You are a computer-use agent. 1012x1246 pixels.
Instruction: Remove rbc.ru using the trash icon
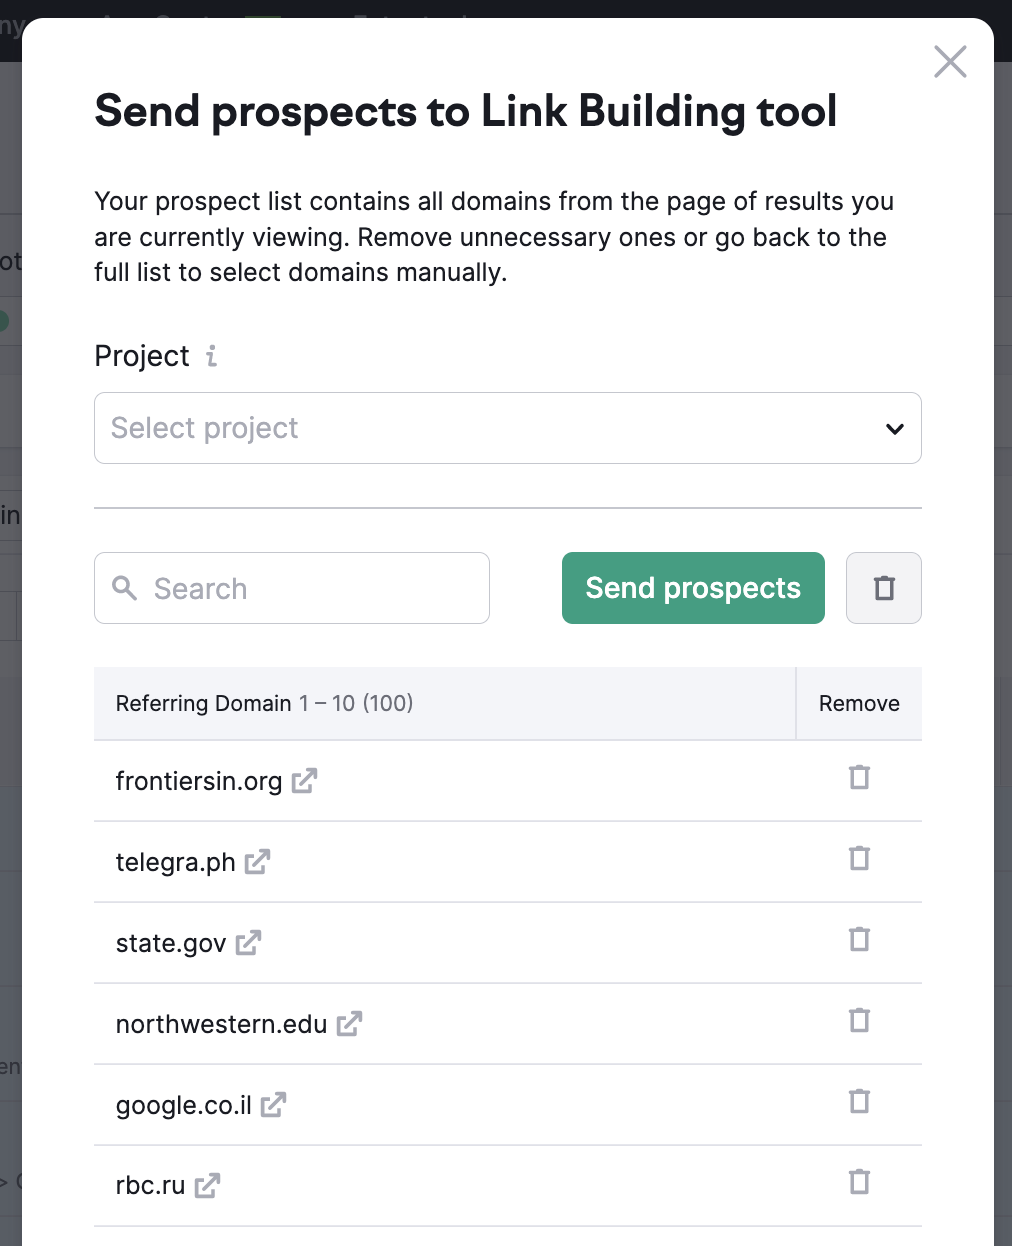pyautogui.click(x=859, y=1183)
